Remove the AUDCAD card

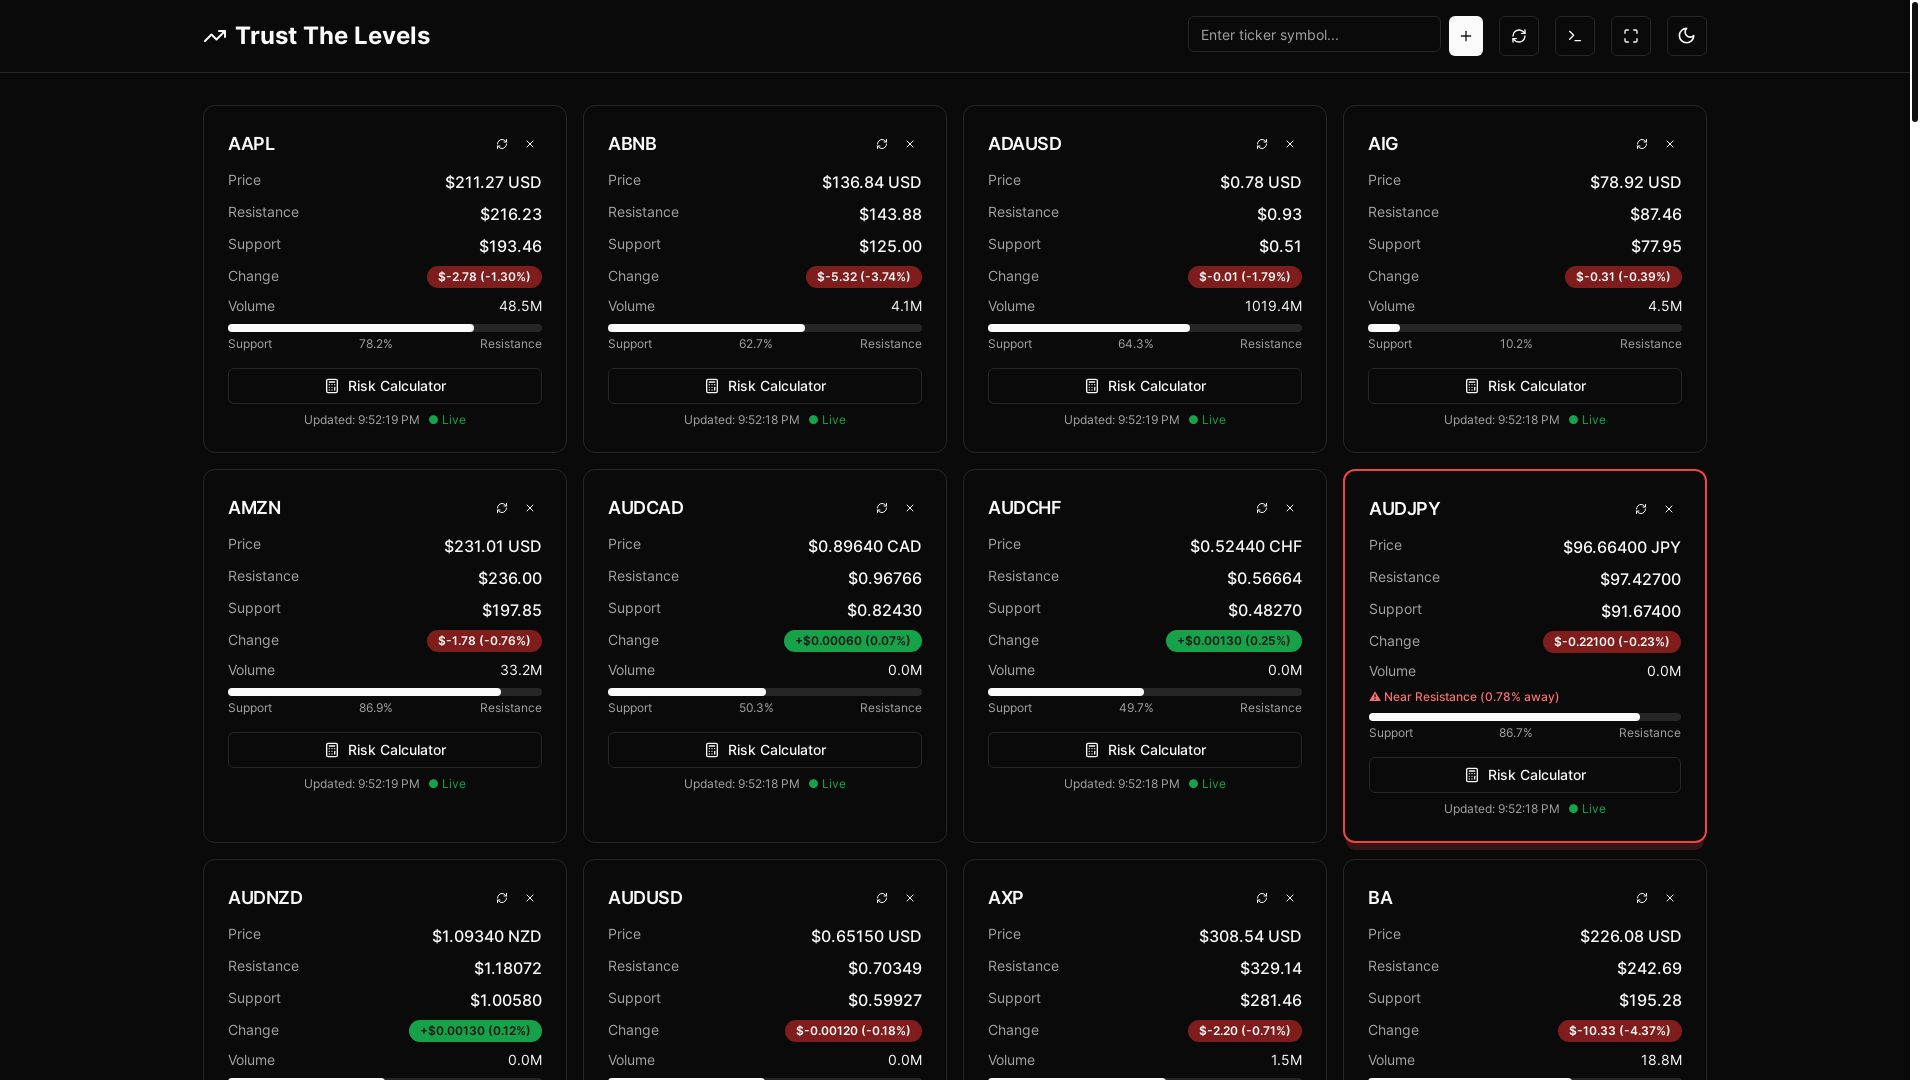(x=910, y=508)
